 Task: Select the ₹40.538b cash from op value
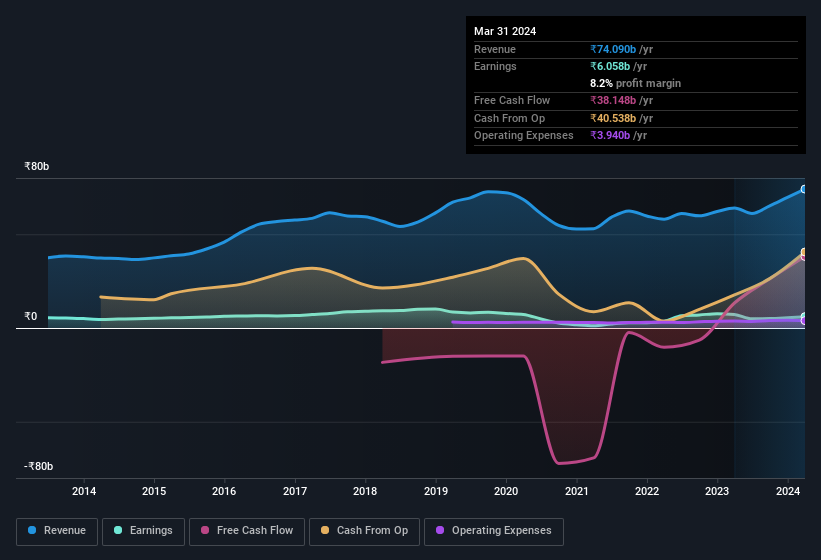(613, 118)
